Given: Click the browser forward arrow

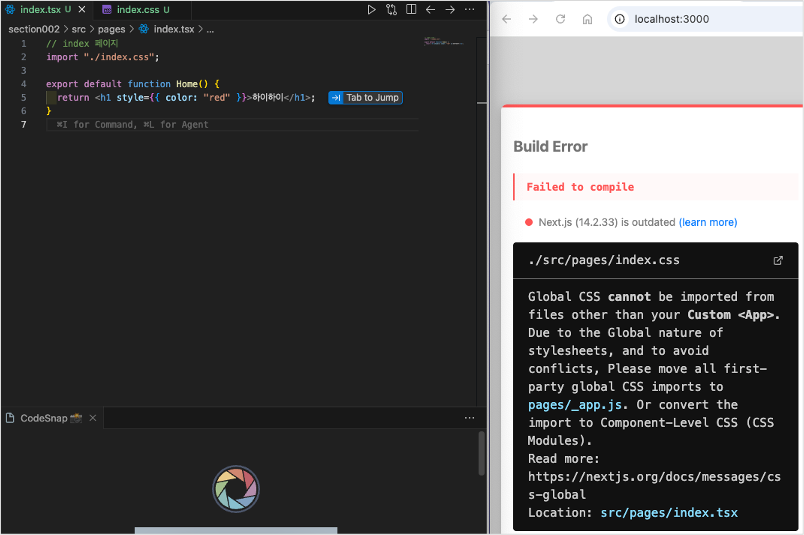Looking at the screenshot, I should [533, 19].
